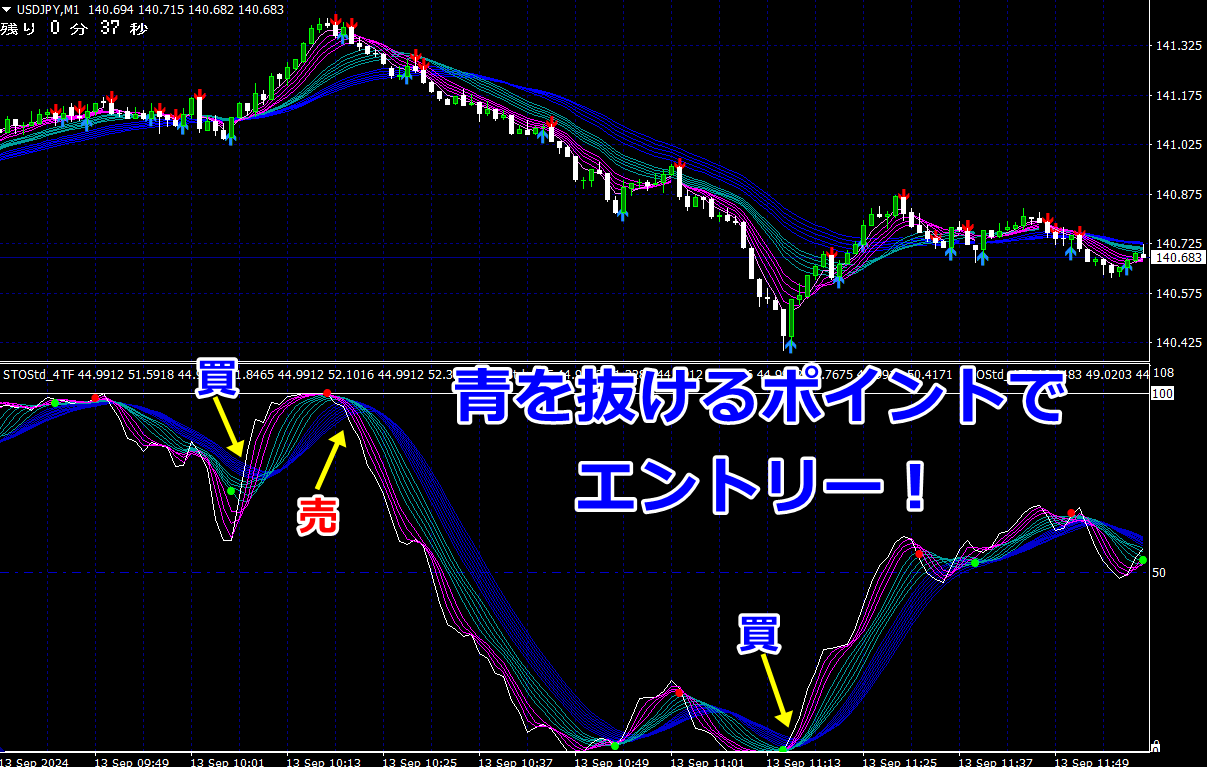The image size is (1207, 767).
Task: Click the 13 Sep 10:25 time label
Action: pos(420,761)
